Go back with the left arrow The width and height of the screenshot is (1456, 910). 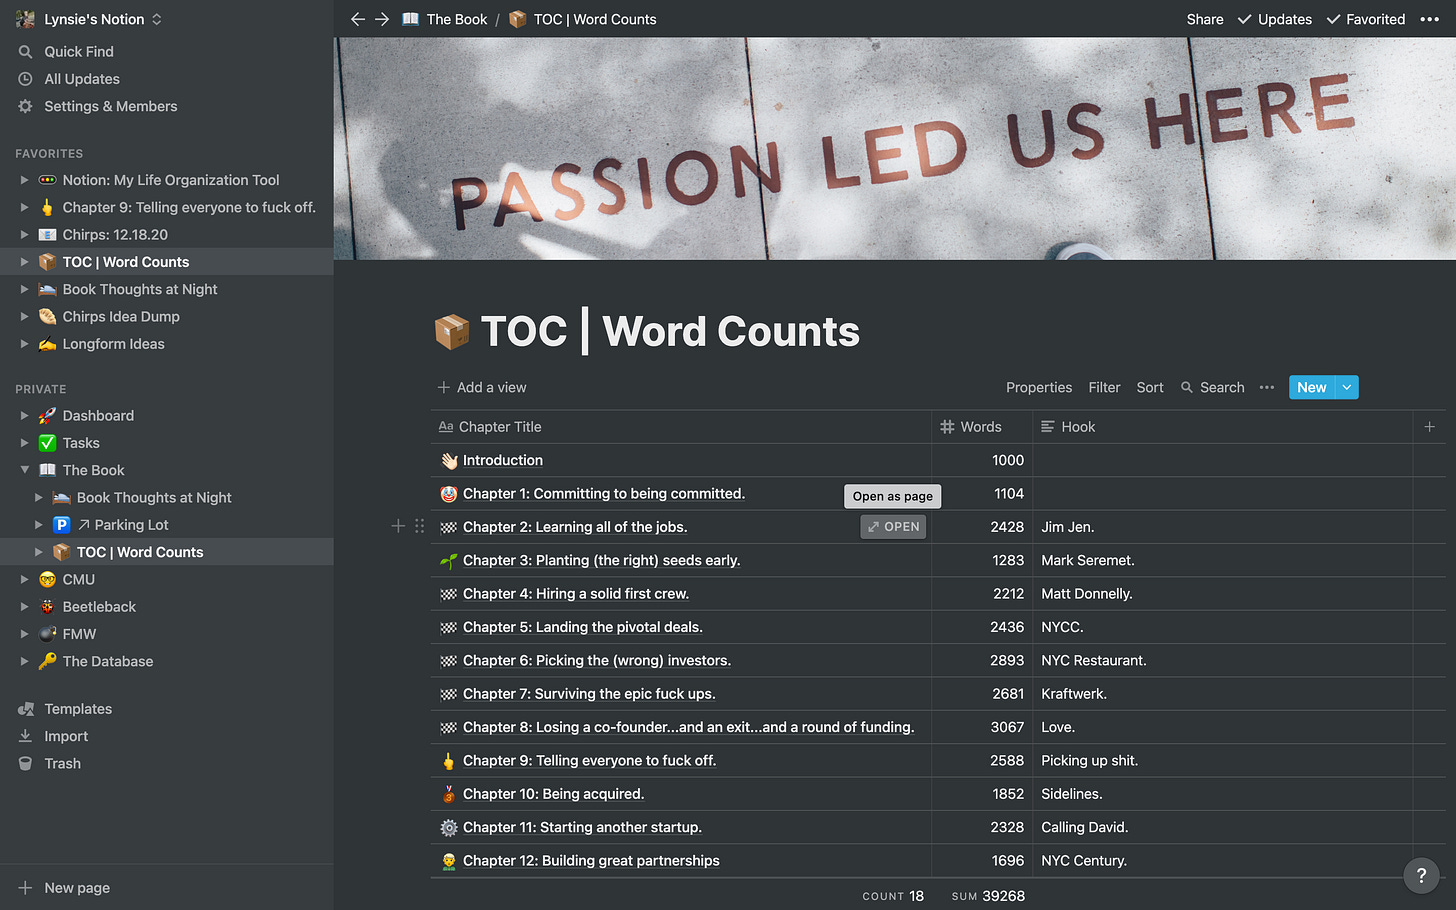[x=358, y=19]
